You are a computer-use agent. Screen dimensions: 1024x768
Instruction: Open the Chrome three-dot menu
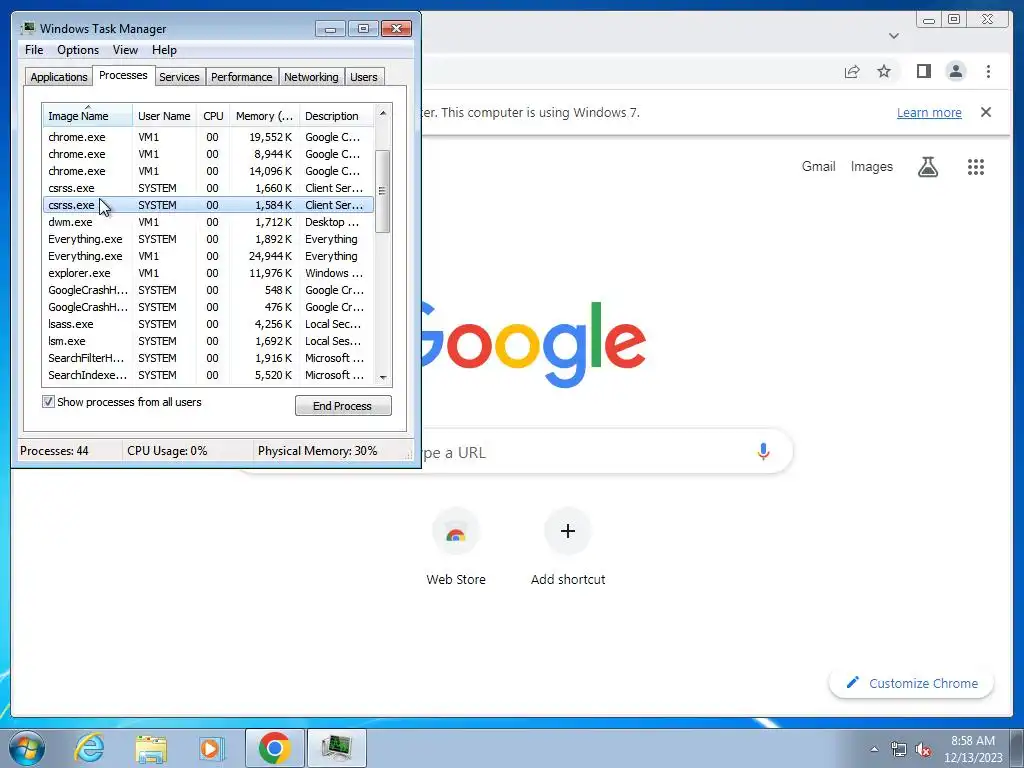coord(988,71)
